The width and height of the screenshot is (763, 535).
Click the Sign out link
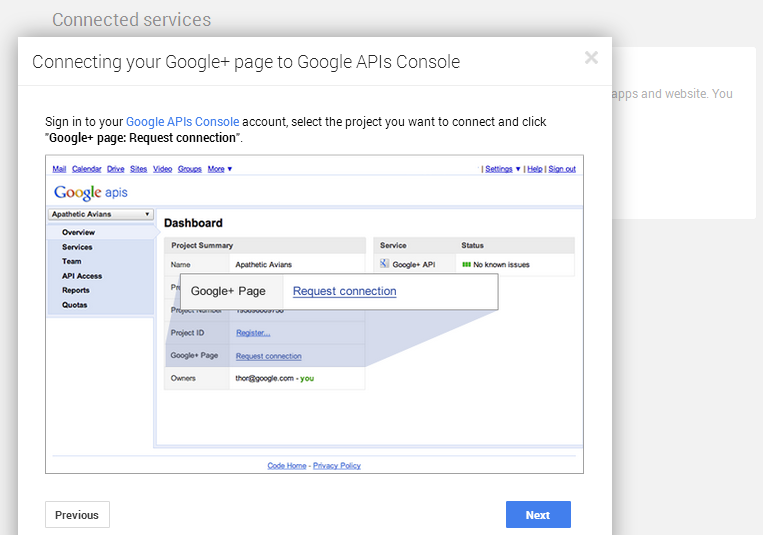(x=562, y=169)
